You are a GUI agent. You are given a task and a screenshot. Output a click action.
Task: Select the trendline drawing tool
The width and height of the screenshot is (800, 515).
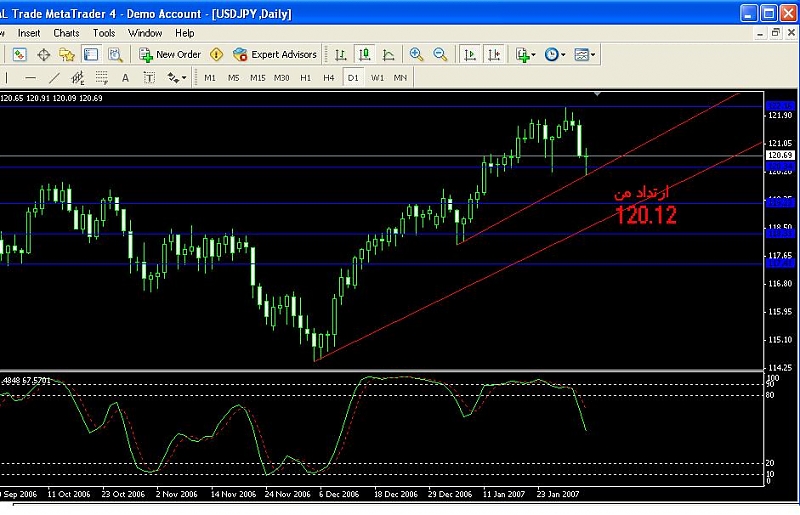54,77
